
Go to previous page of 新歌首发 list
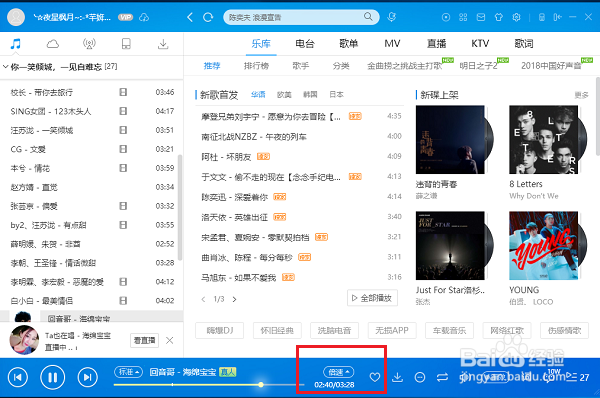click(203, 299)
